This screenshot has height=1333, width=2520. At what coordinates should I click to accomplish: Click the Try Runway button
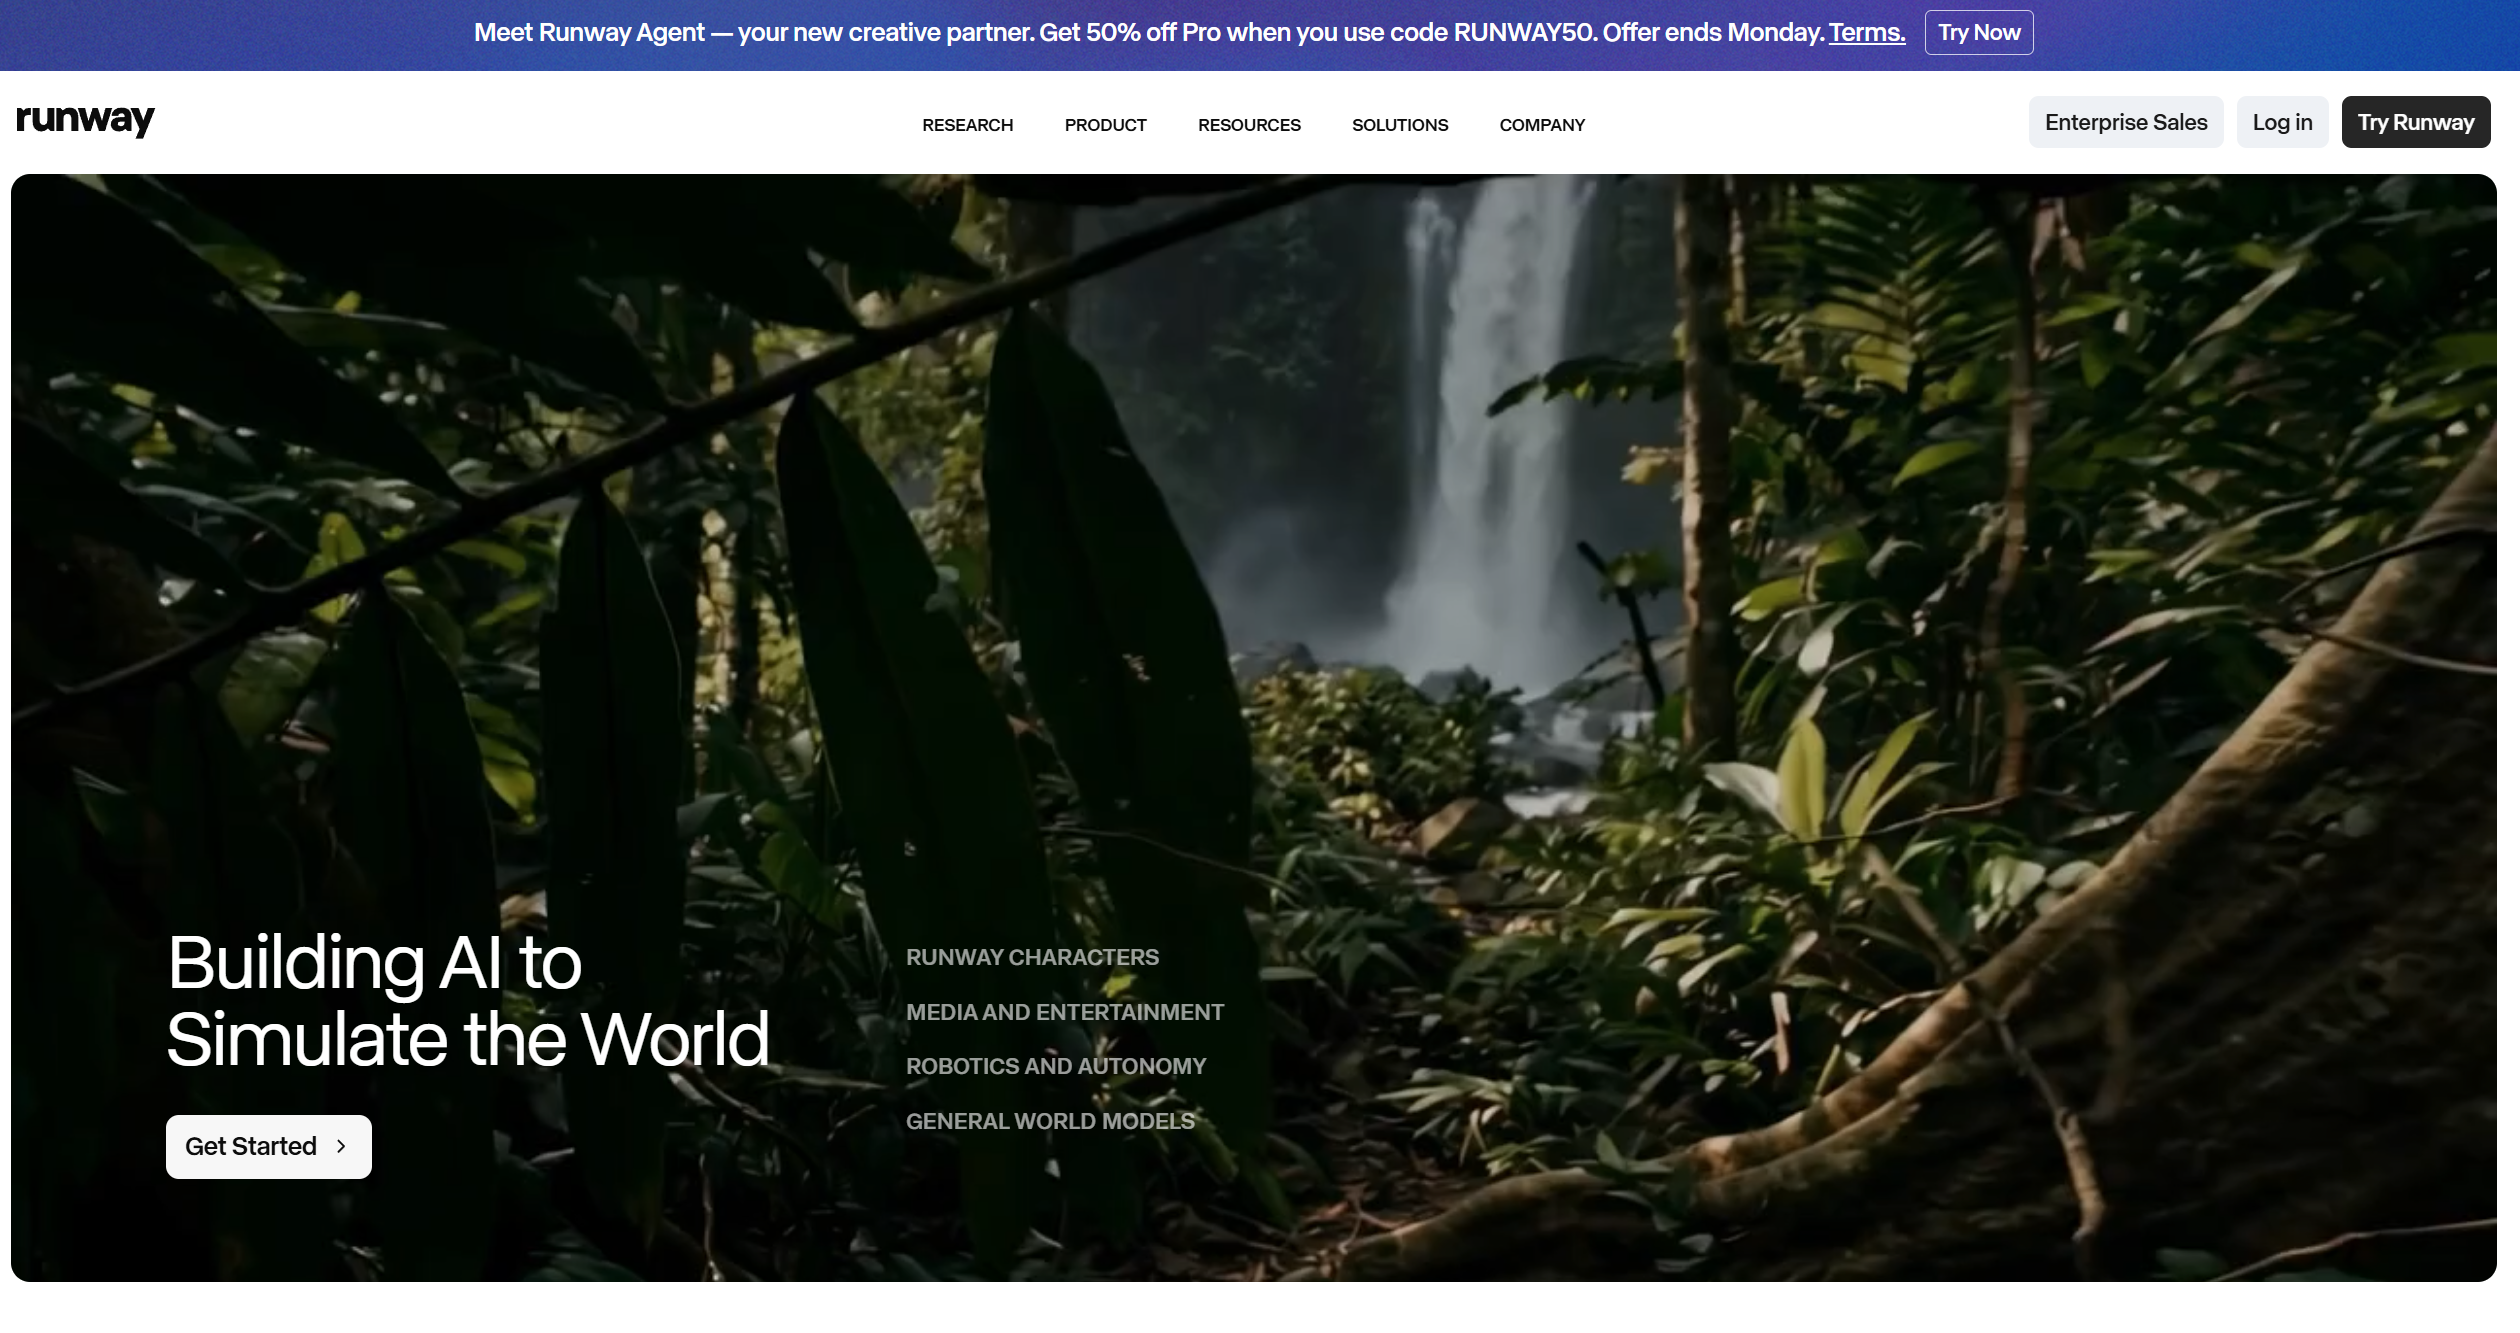click(x=2416, y=122)
